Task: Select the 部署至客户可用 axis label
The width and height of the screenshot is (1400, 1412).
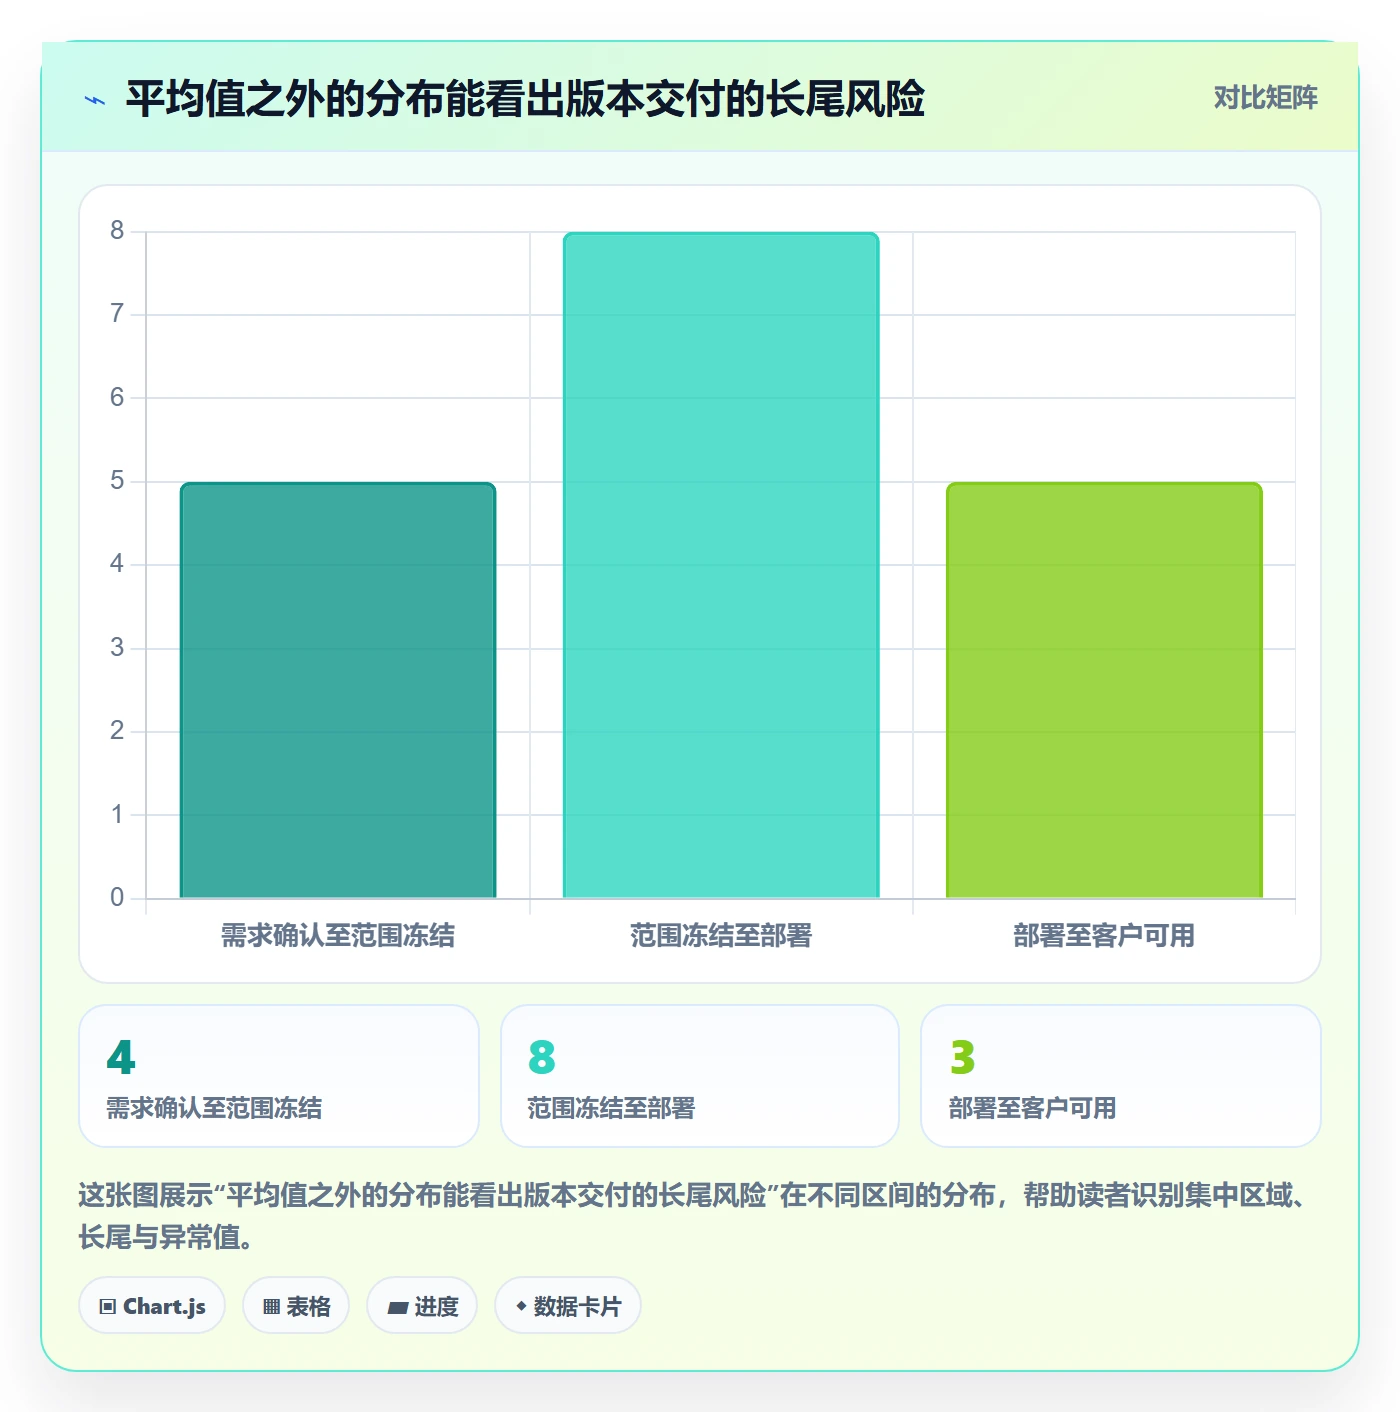Action: [x=1104, y=936]
